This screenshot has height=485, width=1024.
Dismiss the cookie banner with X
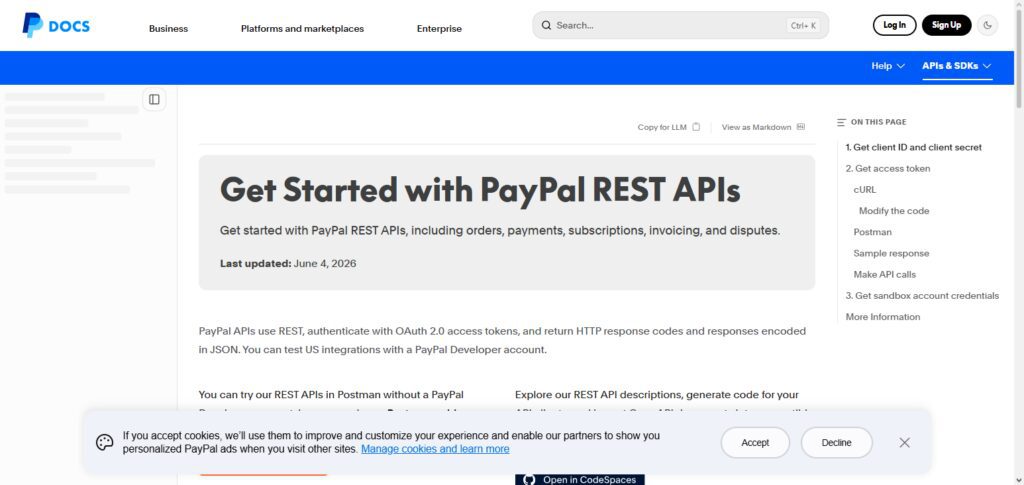(904, 443)
